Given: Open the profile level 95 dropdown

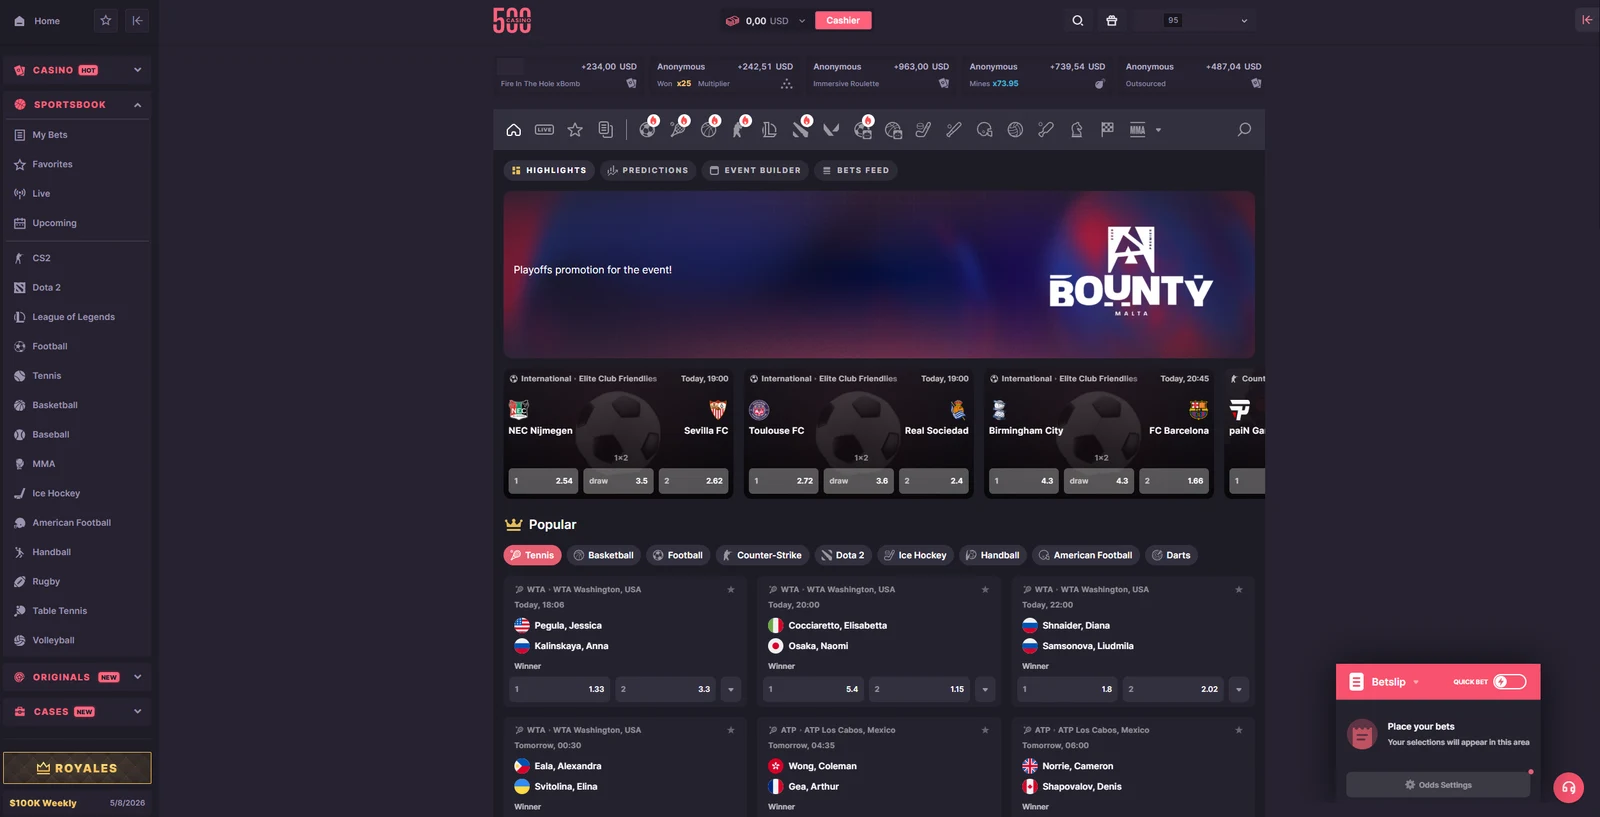Looking at the screenshot, I should click(x=1193, y=20).
